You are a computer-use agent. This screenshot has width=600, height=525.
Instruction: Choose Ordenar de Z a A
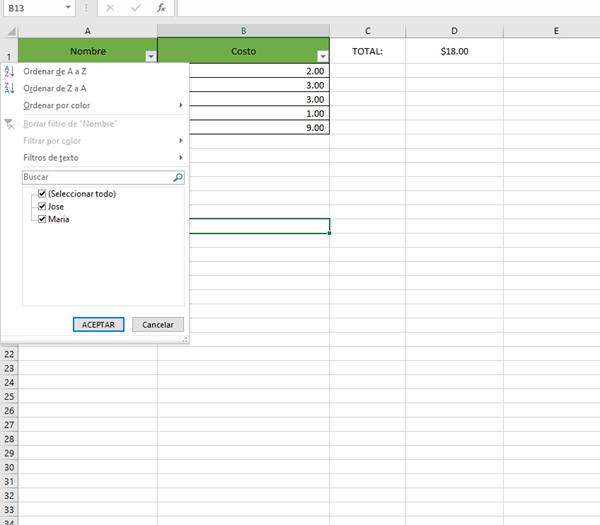pos(95,88)
